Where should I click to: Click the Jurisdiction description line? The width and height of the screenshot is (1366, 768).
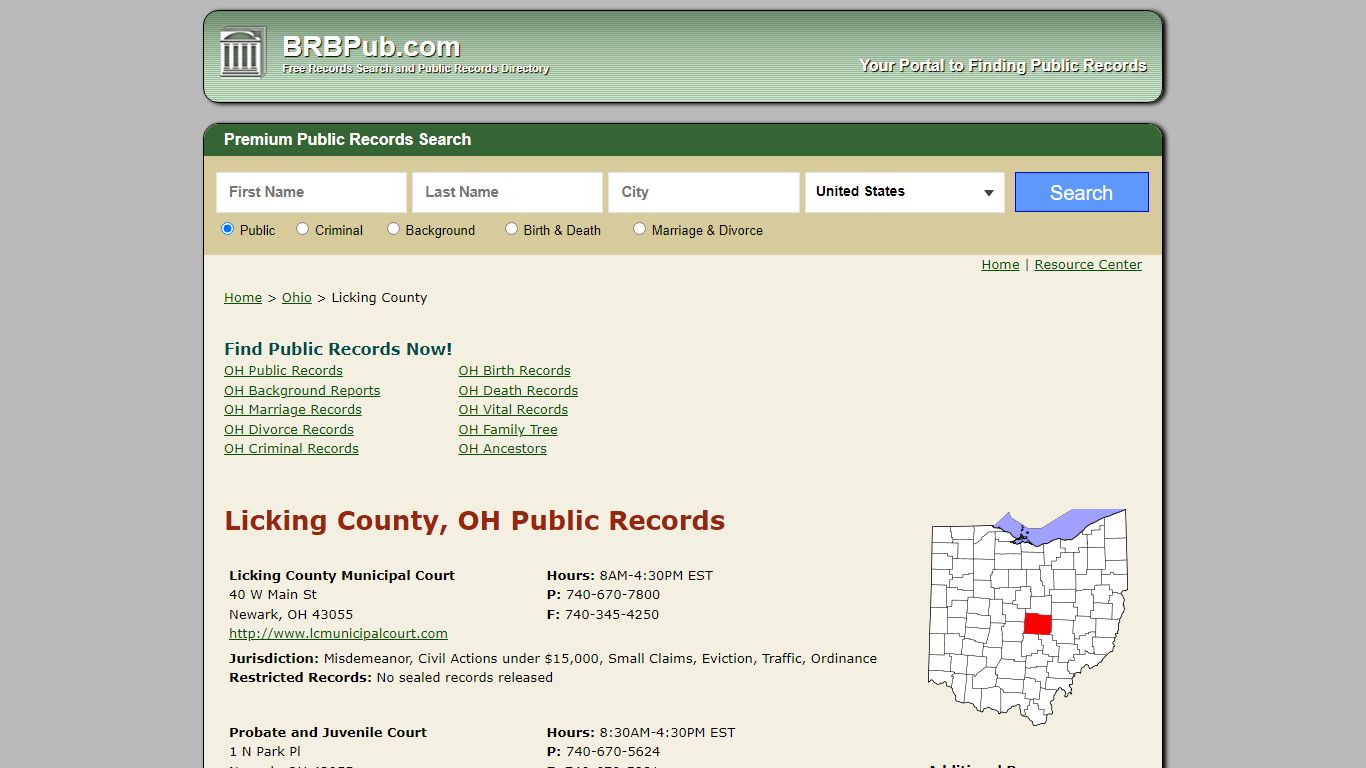tap(553, 659)
